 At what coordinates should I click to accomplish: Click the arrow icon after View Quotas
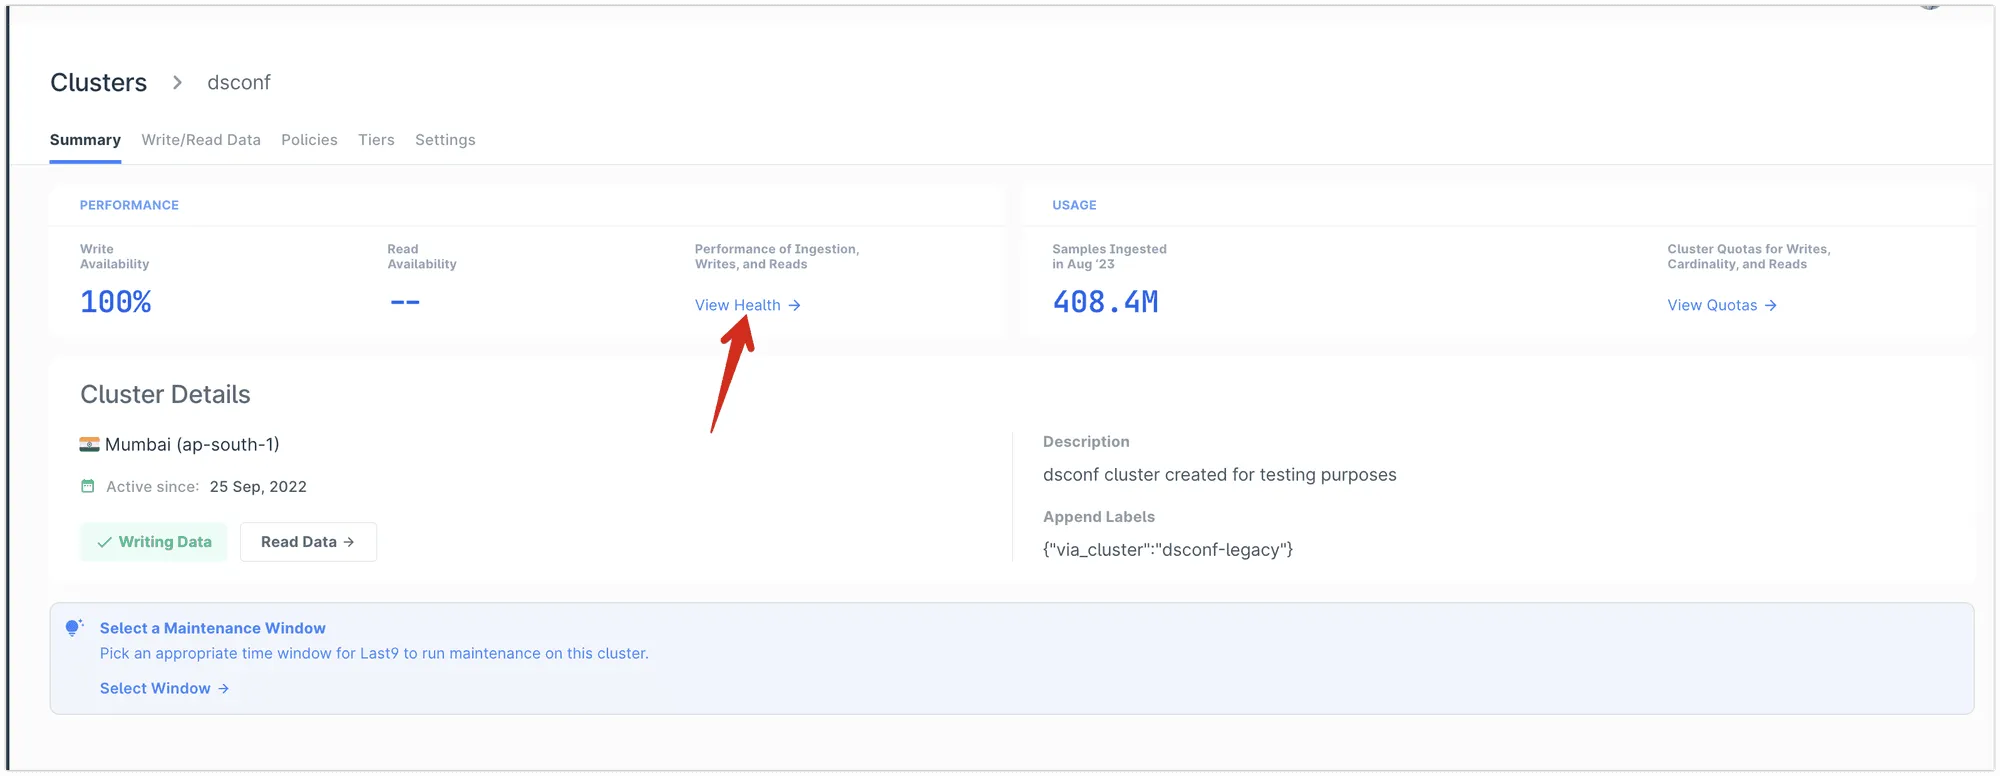click(1770, 305)
